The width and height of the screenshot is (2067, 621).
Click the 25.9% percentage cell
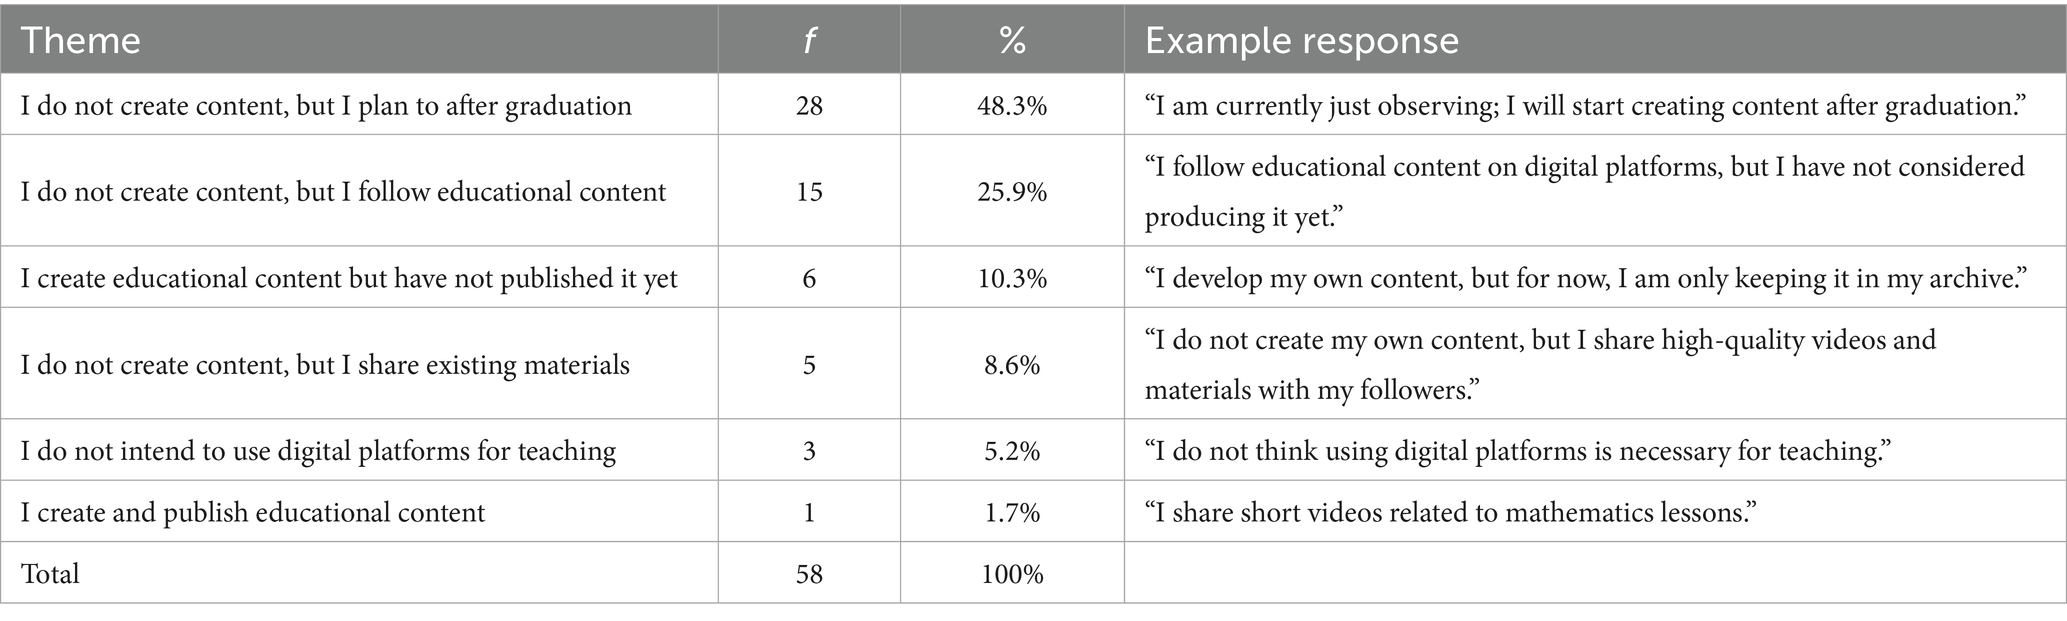point(1012,192)
